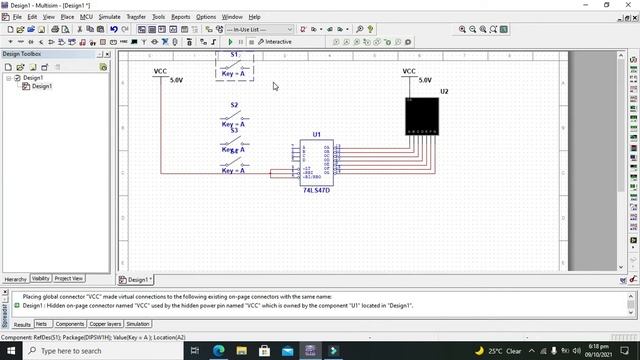Click the Save disk icon in toolbar

(x=41, y=29)
